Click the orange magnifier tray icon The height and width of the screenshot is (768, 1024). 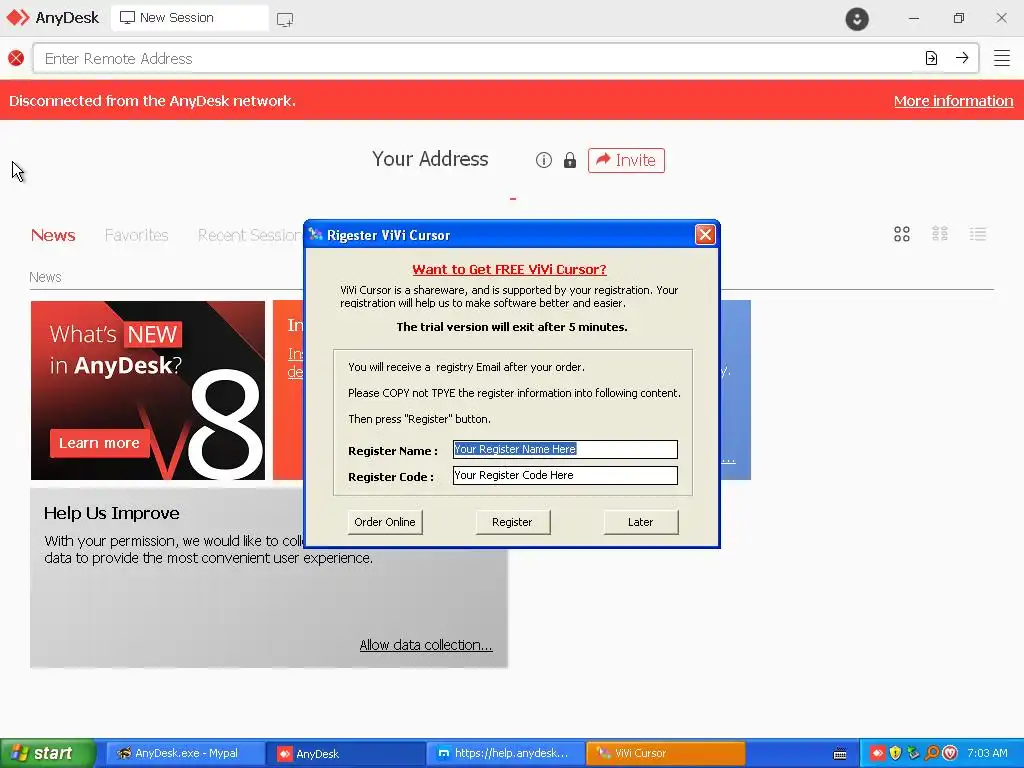[x=932, y=753]
